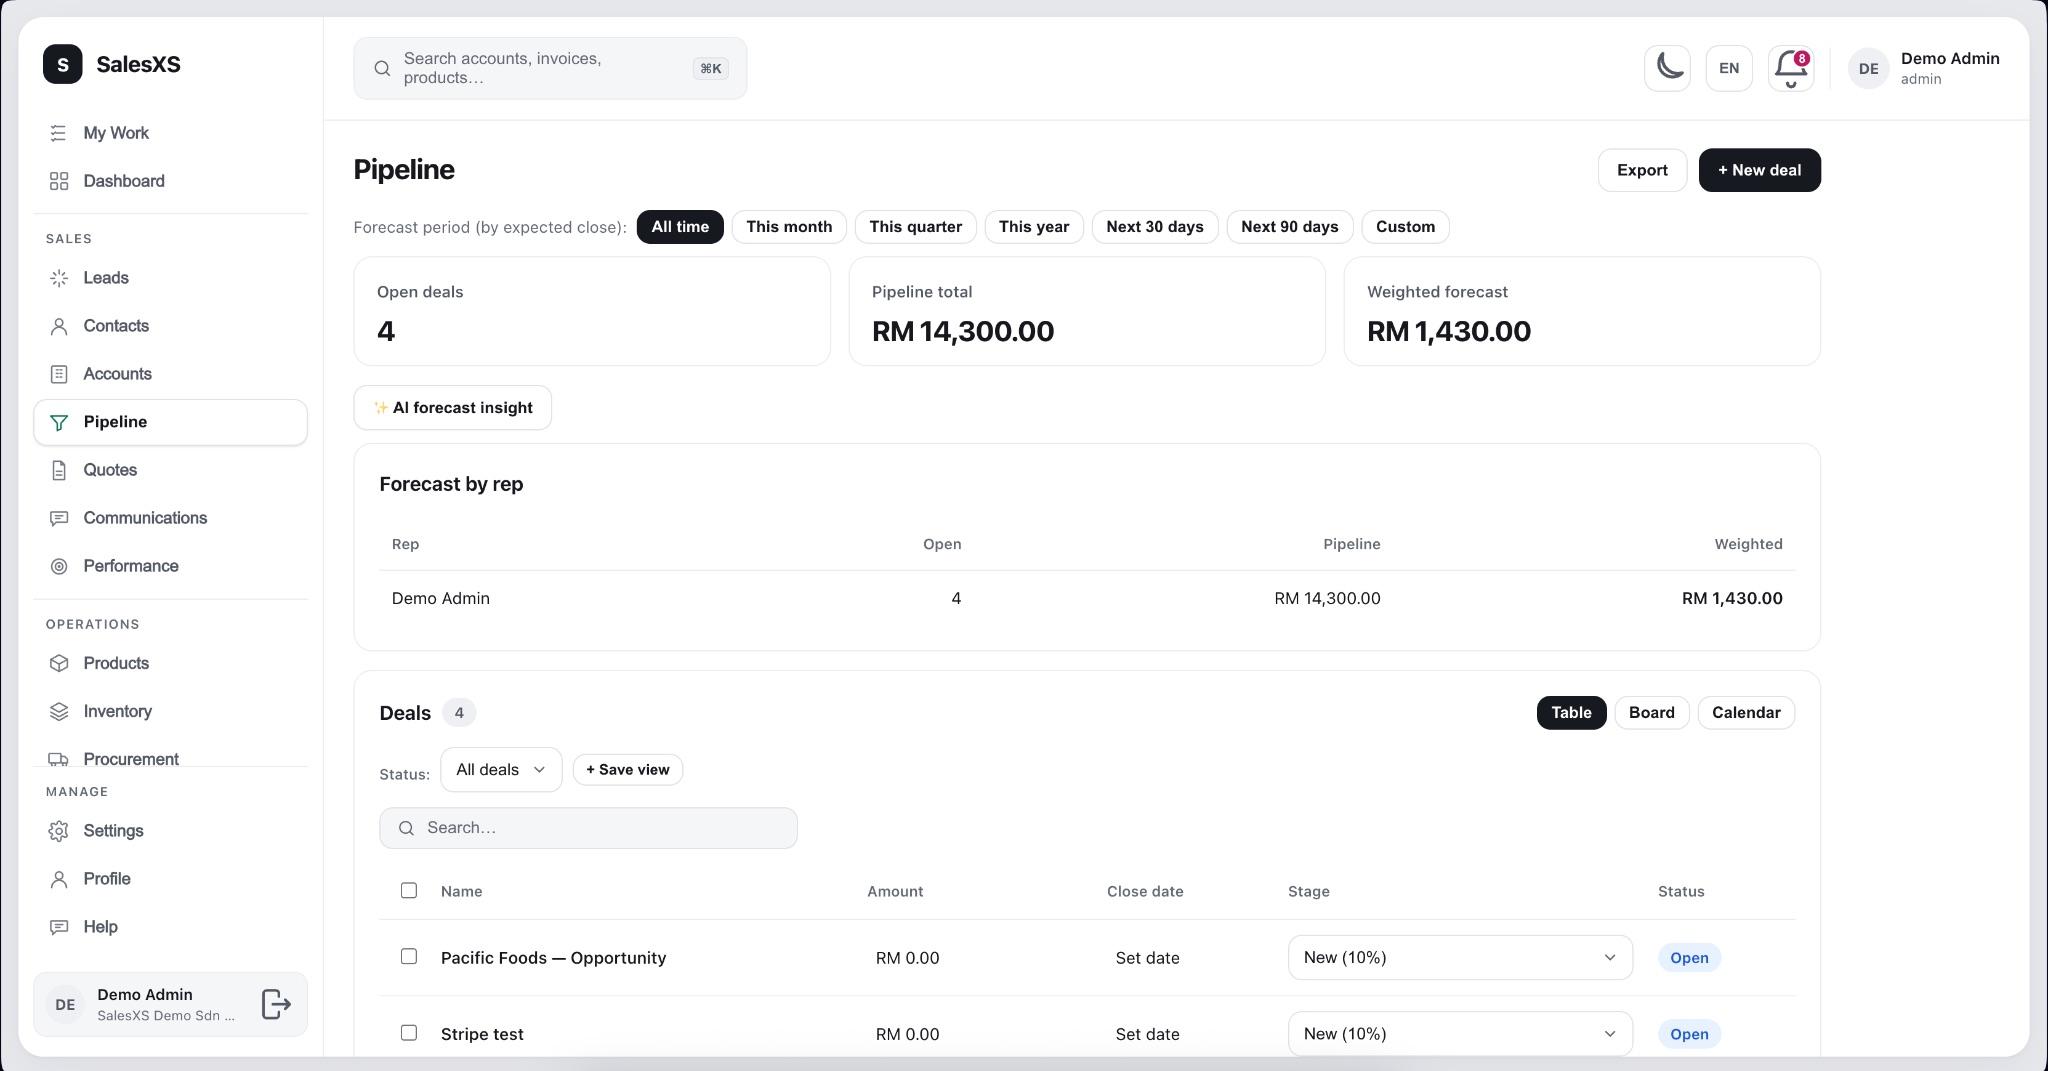The image size is (2048, 1071).
Task: Switch deals view to Board
Action: coord(1652,713)
